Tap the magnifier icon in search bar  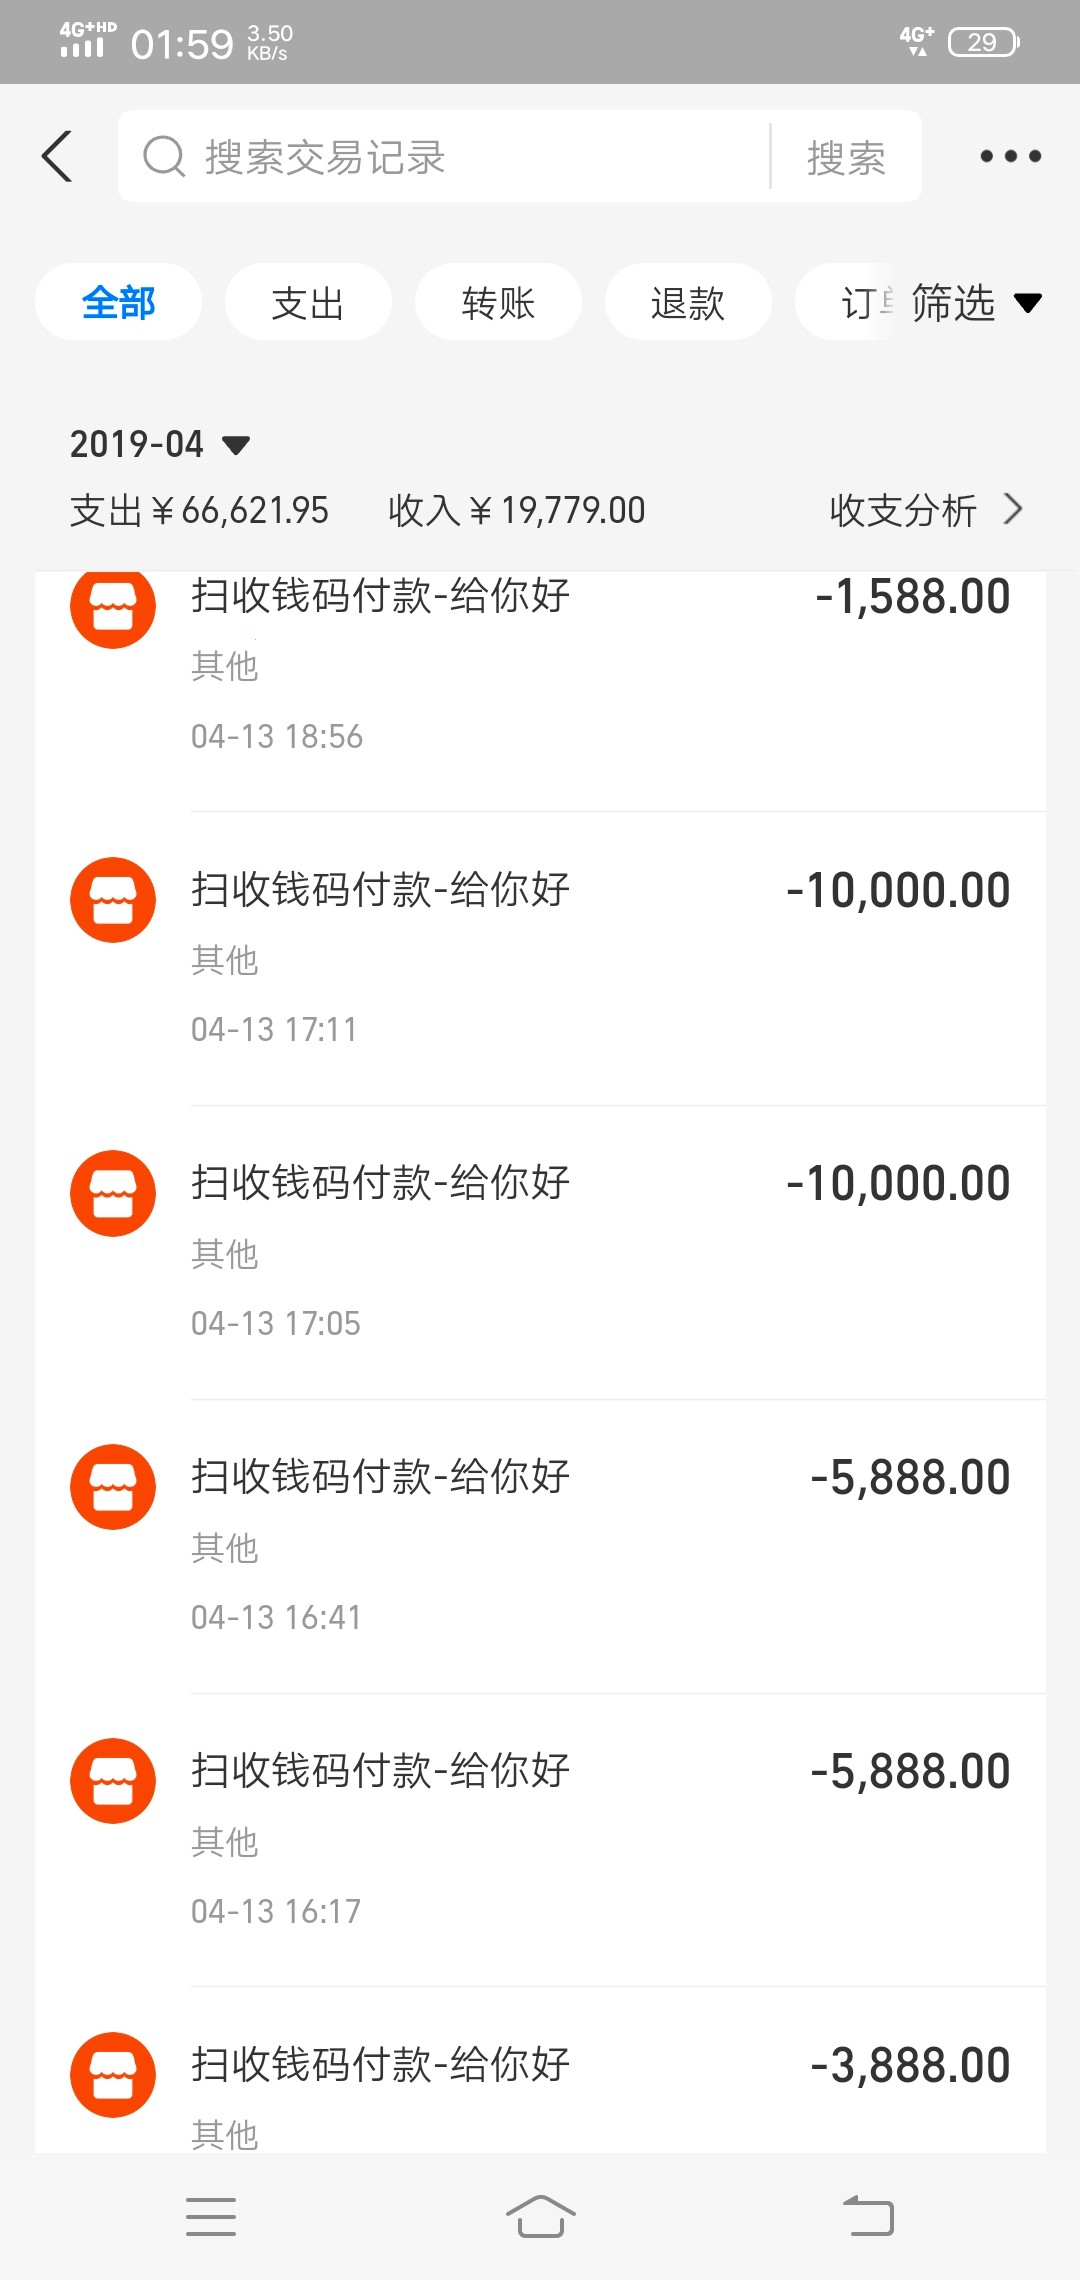coord(164,157)
